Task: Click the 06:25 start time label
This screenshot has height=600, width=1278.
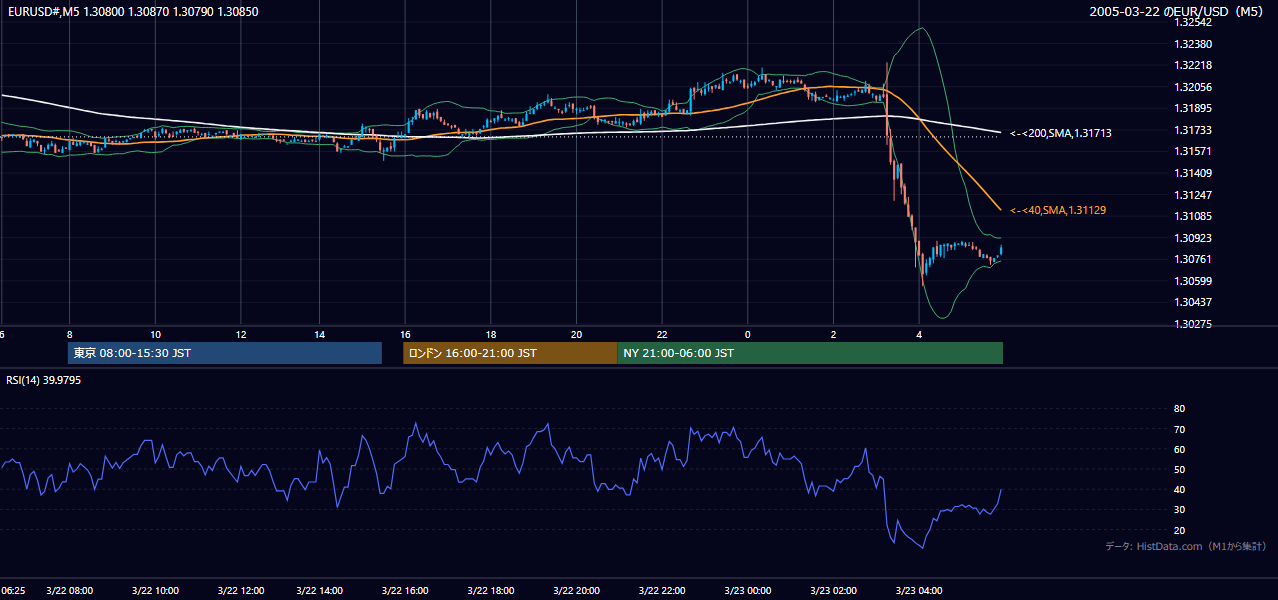Action: [13, 591]
